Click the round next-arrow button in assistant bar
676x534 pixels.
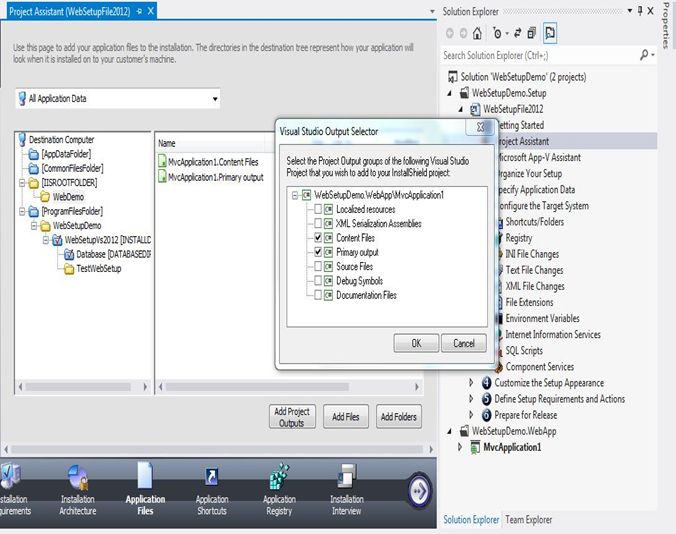coord(419,491)
